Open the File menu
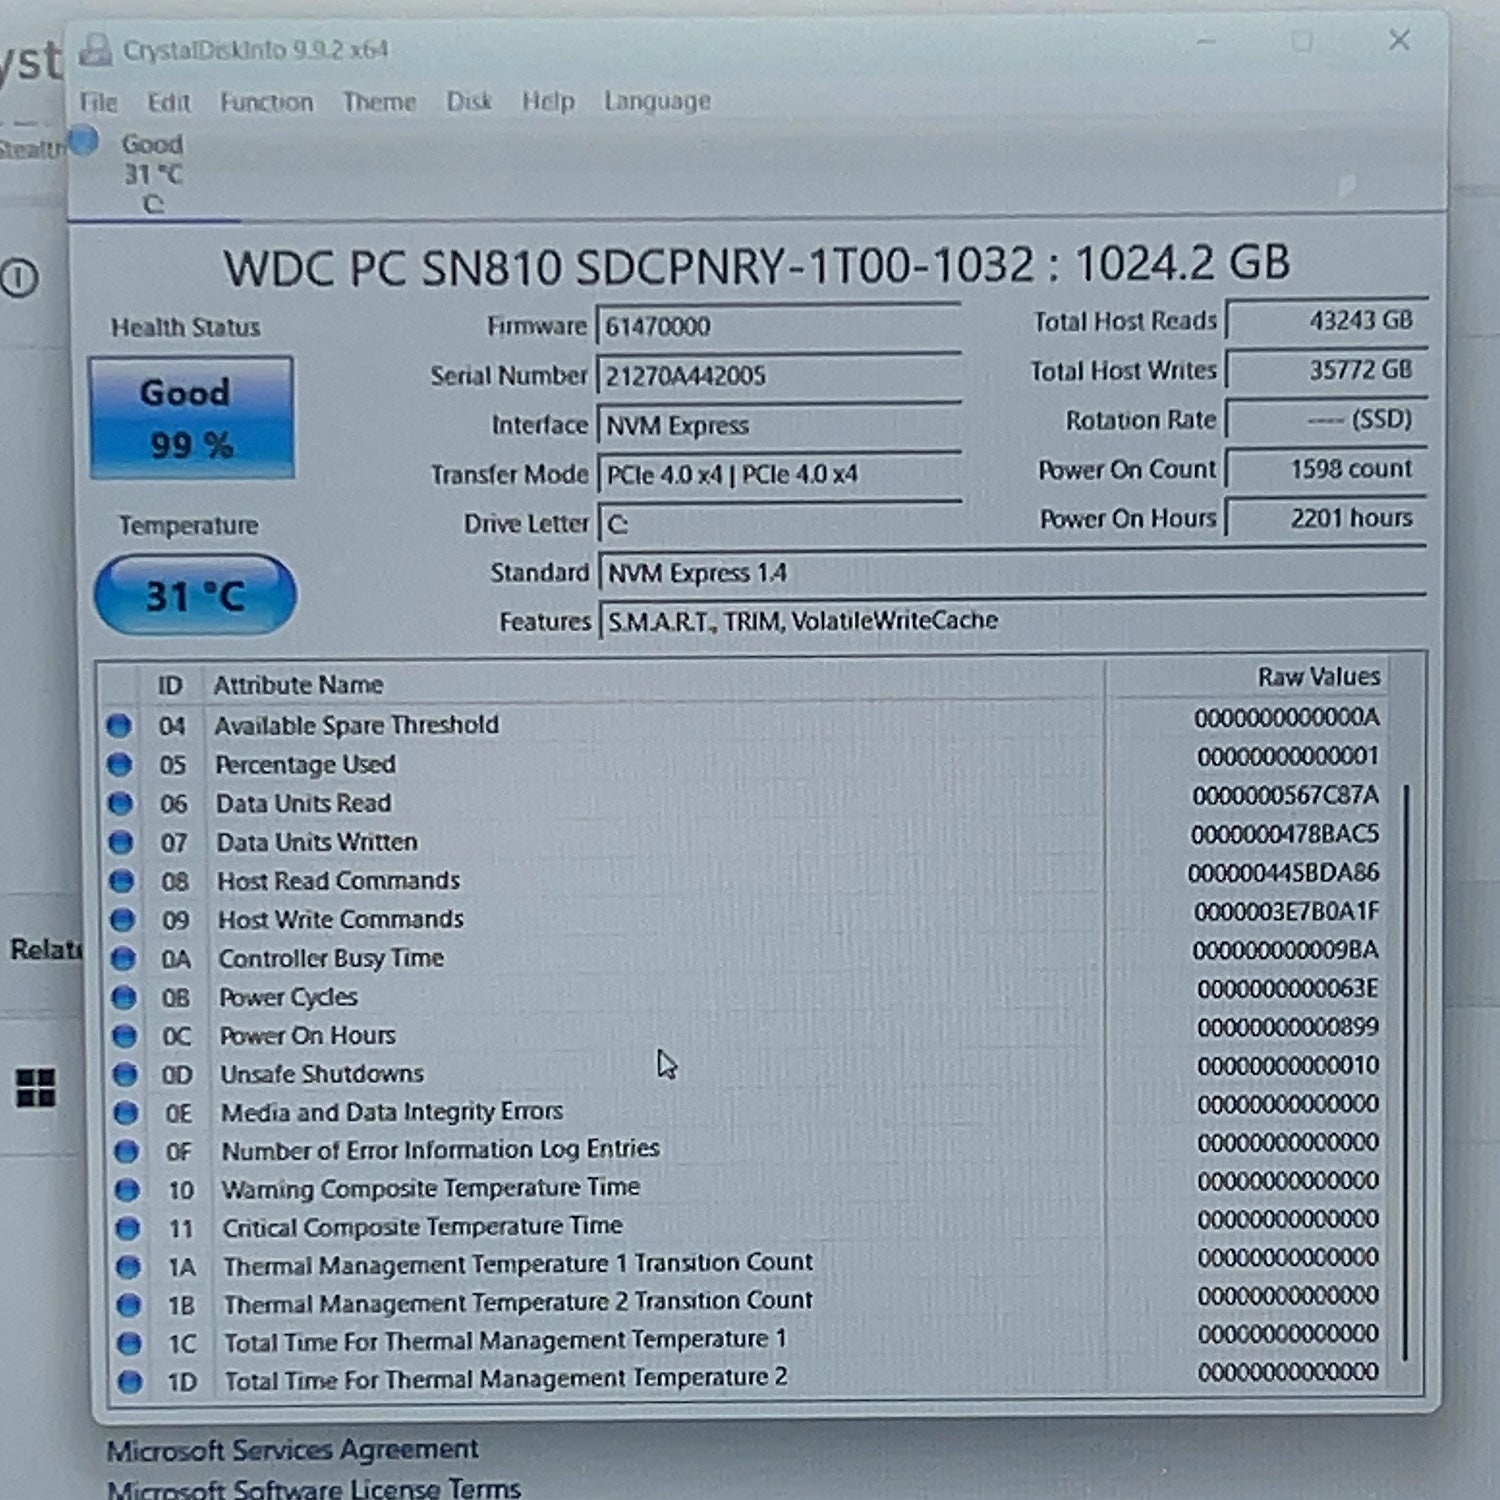Screen dimensions: 1500x1500 click(98, 102)
